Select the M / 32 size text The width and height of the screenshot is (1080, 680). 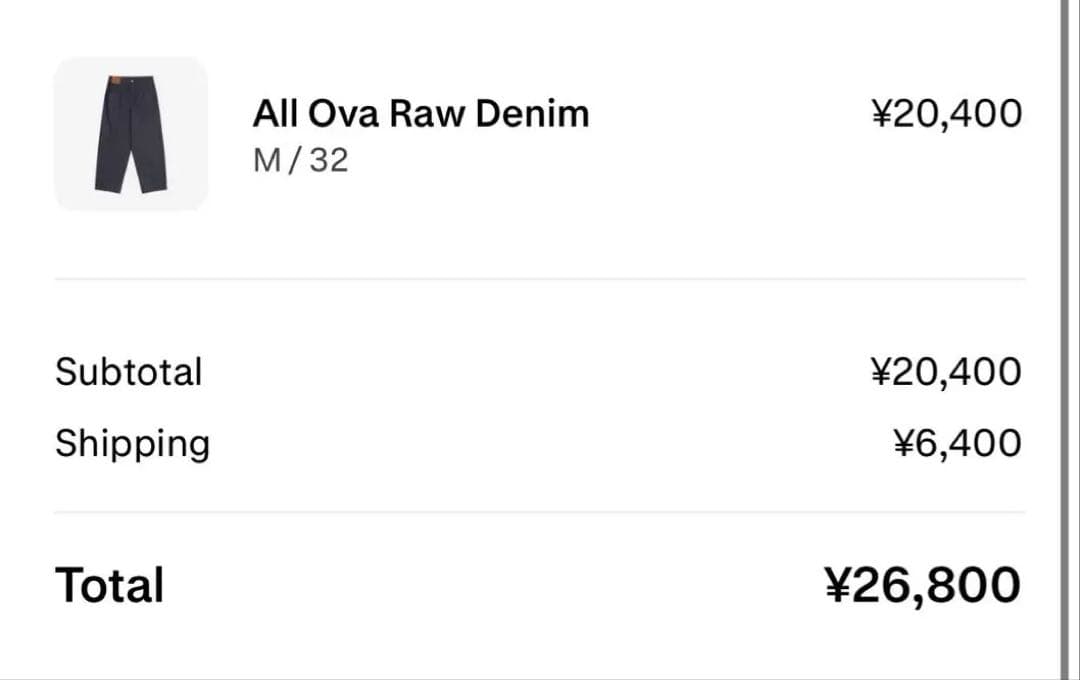[300, 160]
